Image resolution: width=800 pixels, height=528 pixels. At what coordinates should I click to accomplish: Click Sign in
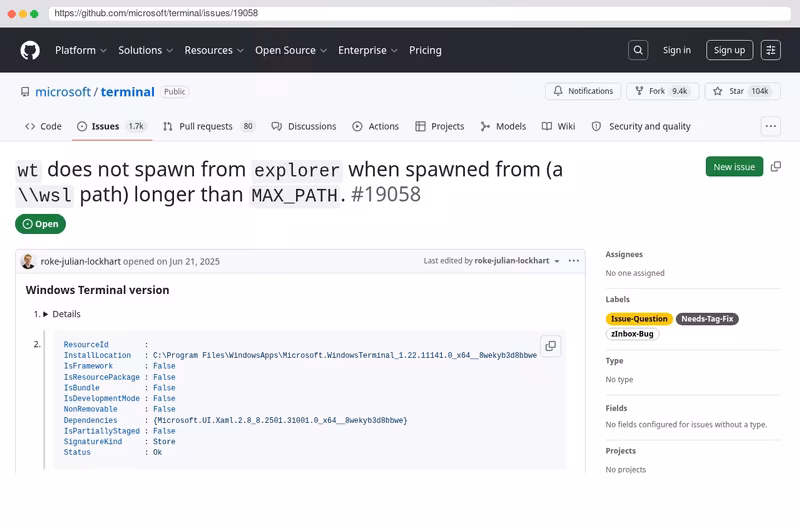pos(677,50)
